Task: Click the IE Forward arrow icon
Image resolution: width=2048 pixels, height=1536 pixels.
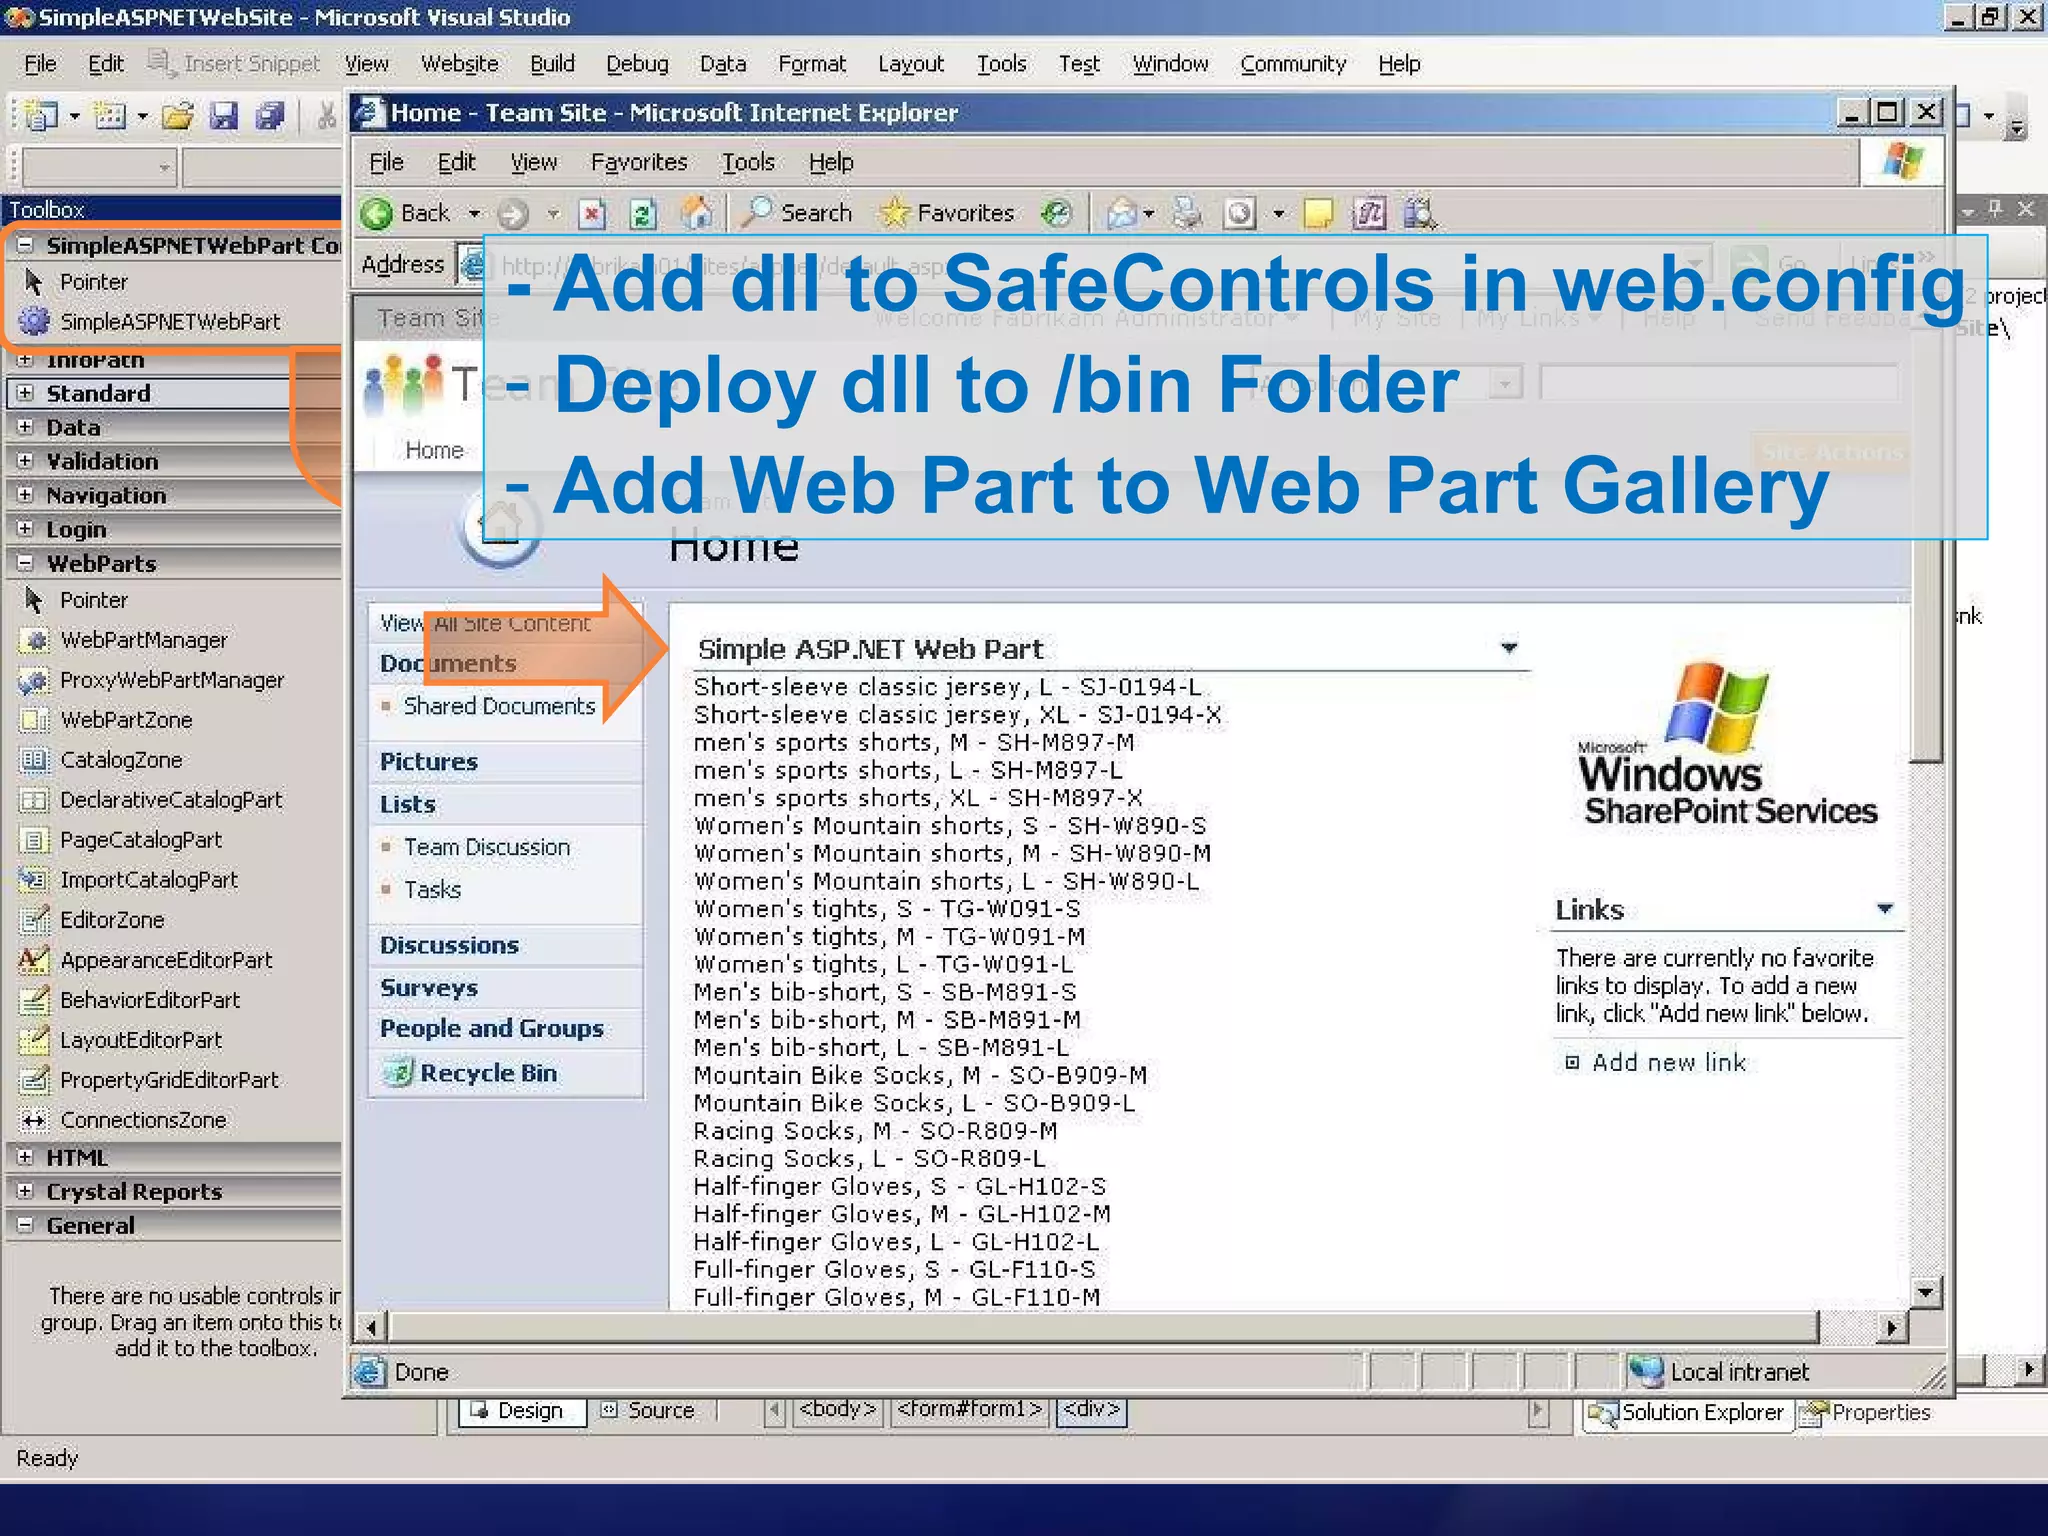Action: click(x=513, y=213)
